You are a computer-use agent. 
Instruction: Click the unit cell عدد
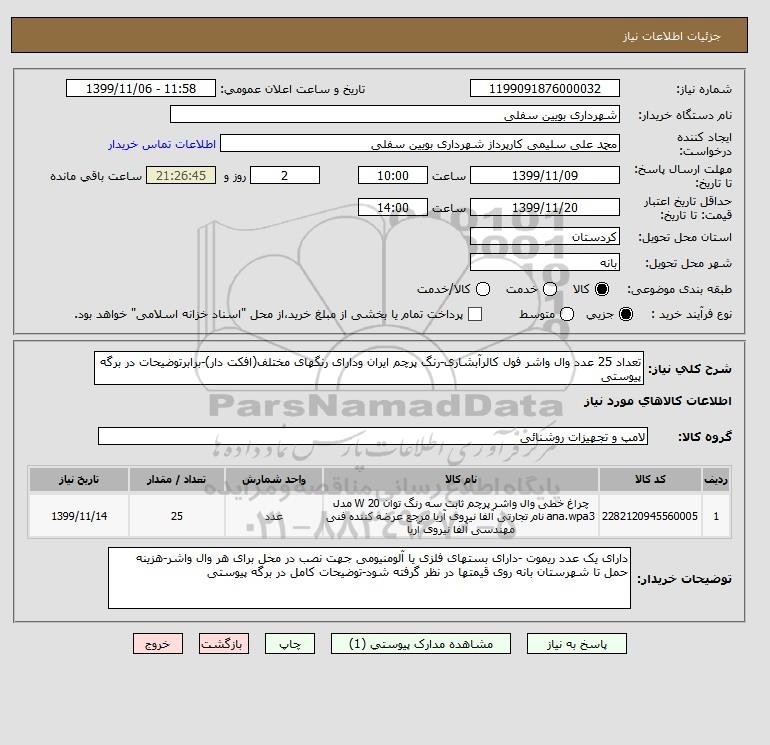(x=274, y=516)
